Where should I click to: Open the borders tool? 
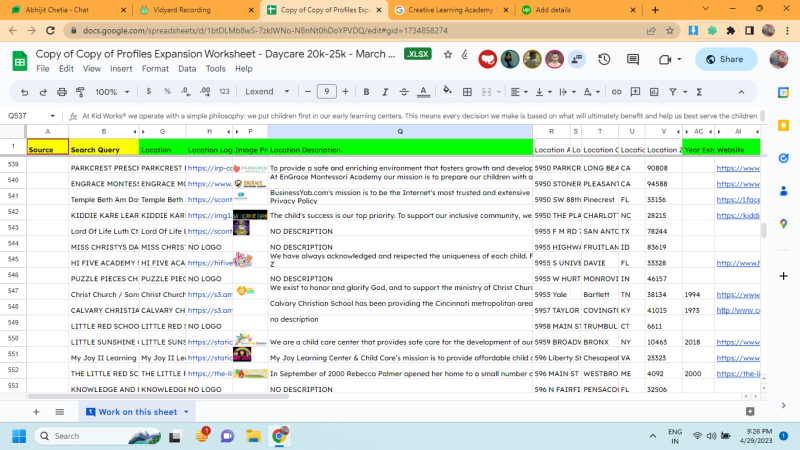tap(467, 92)
